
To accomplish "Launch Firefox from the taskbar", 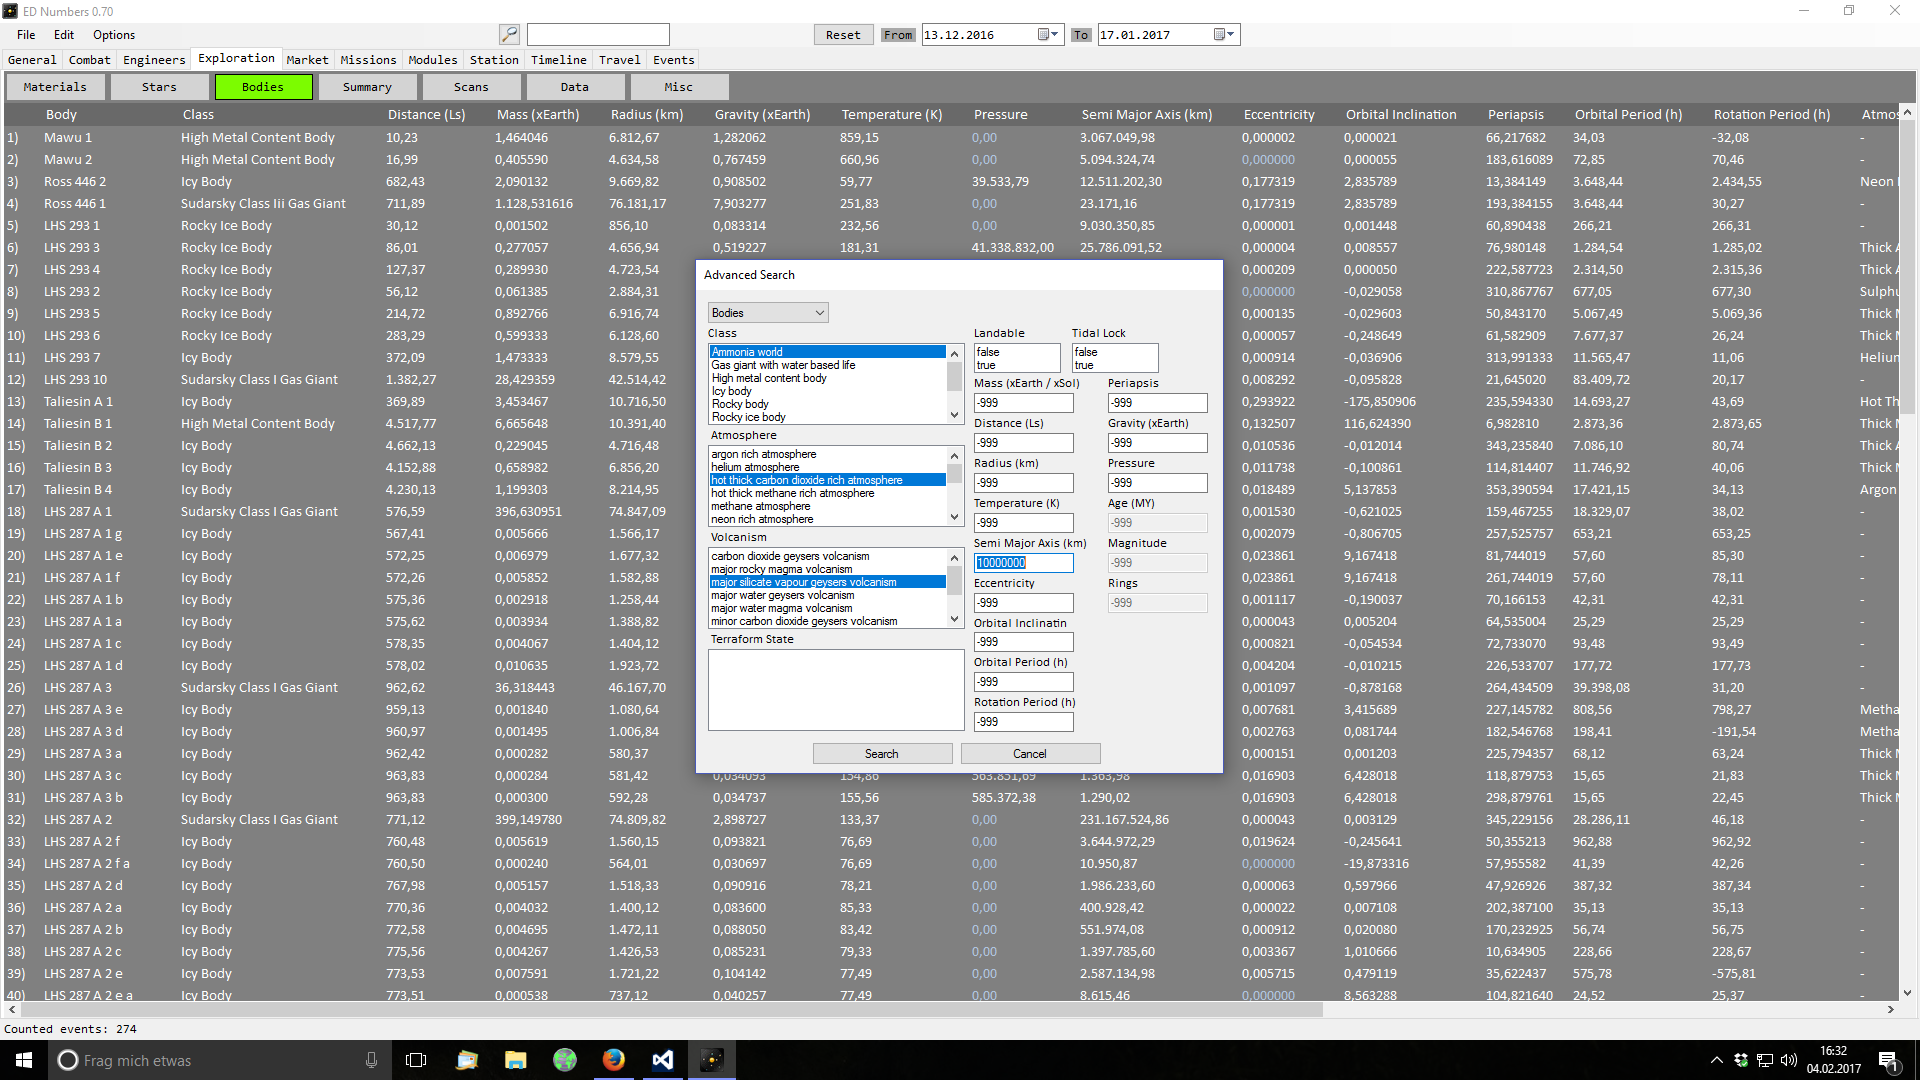I will 613,1060.
